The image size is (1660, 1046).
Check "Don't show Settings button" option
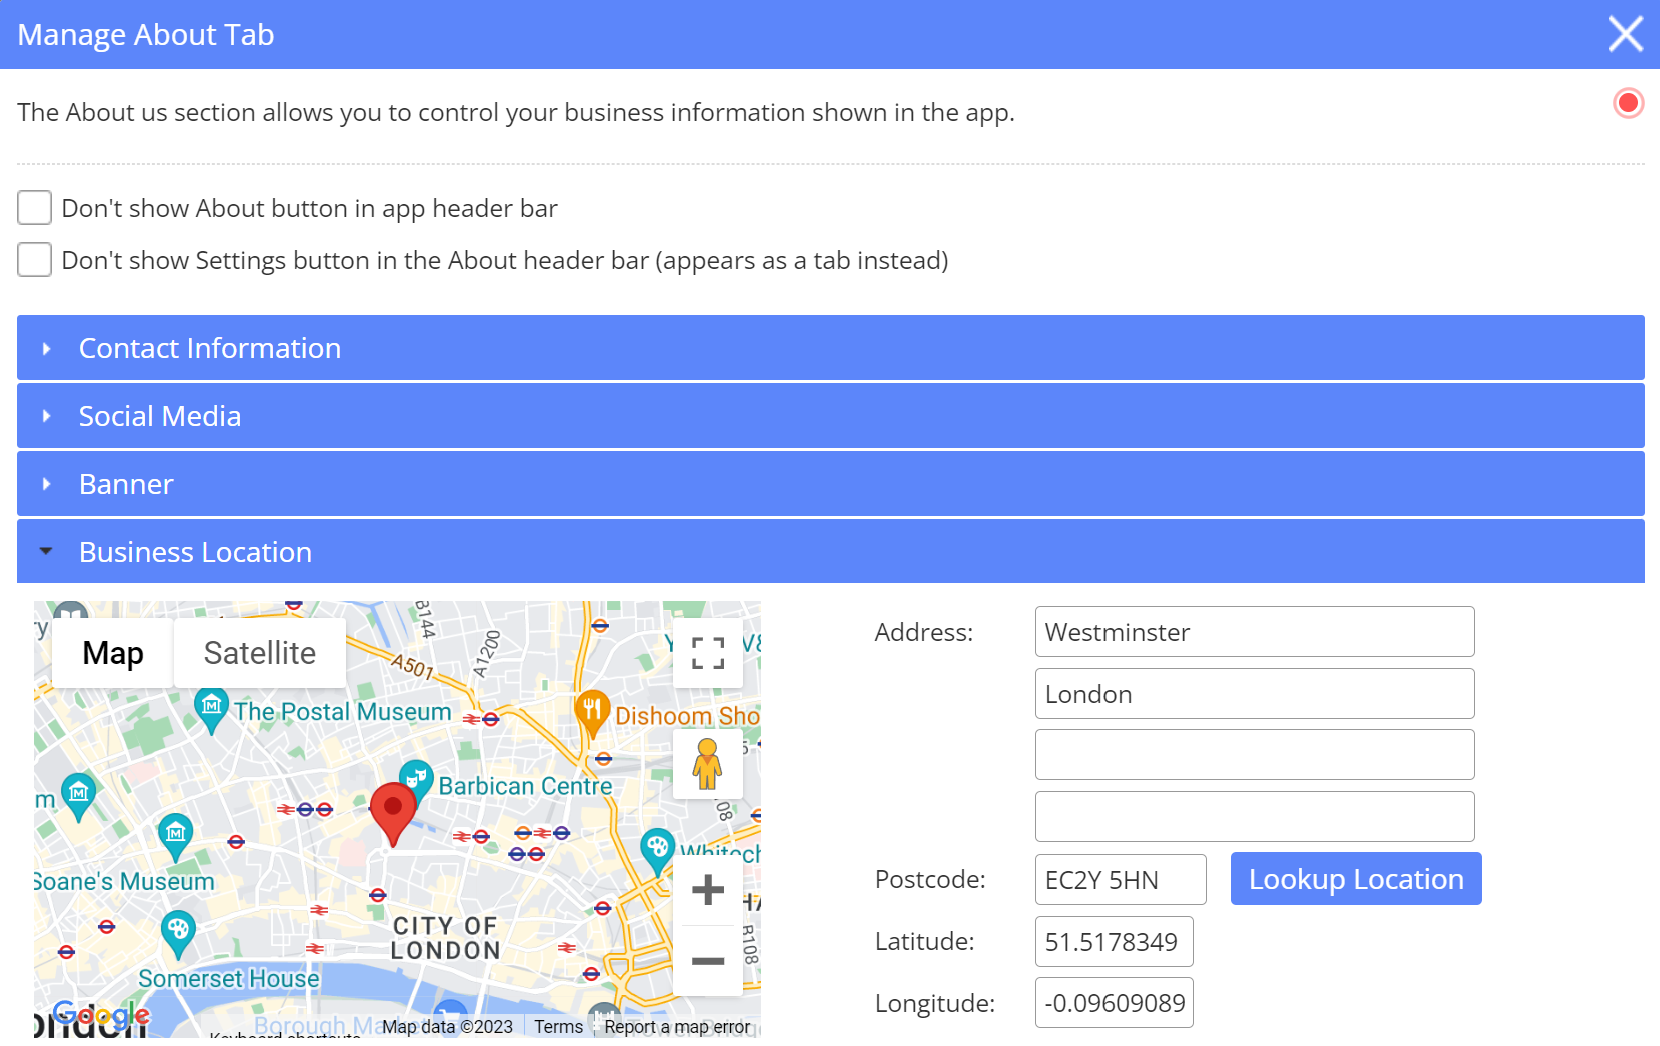tap(35, 260)
